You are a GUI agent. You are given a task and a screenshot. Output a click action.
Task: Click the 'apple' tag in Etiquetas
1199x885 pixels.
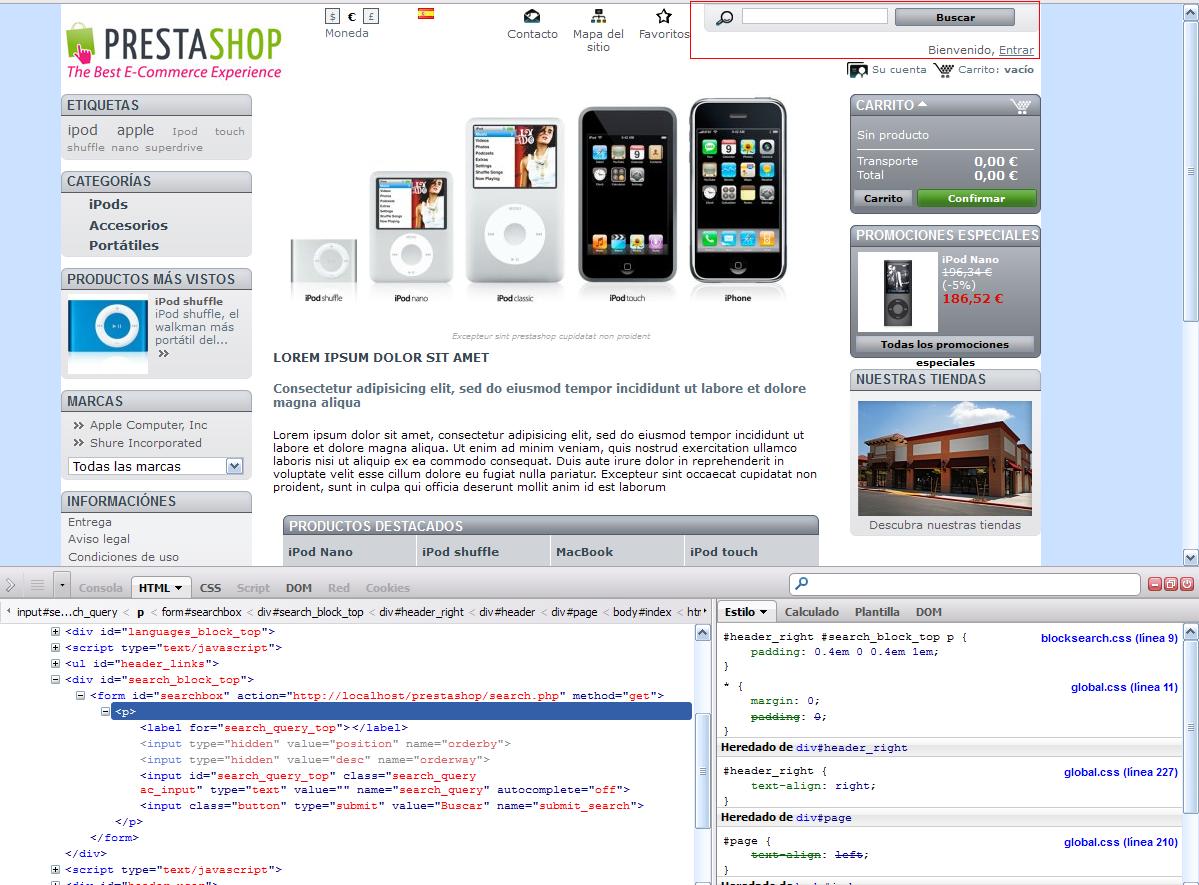point(135,130)
